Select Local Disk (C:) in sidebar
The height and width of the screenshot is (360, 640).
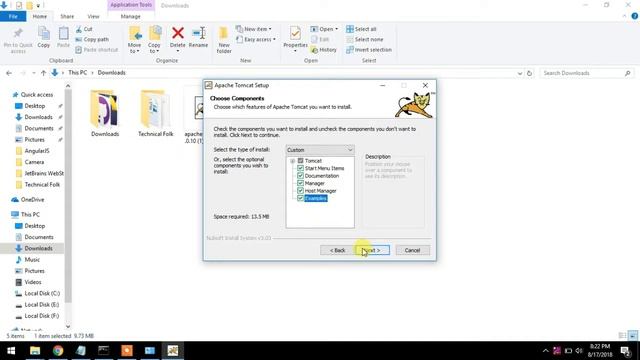point(42,293)
